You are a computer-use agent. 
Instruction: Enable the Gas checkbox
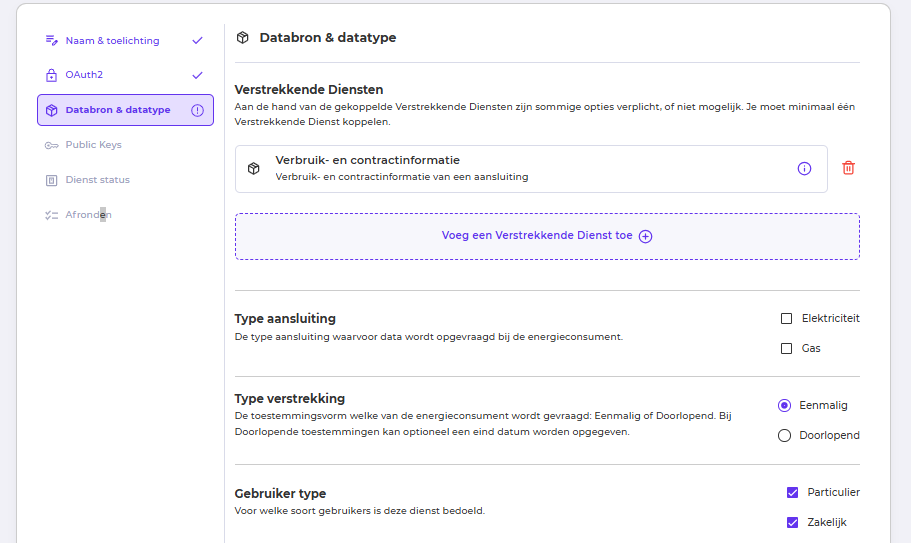[787, 348]
